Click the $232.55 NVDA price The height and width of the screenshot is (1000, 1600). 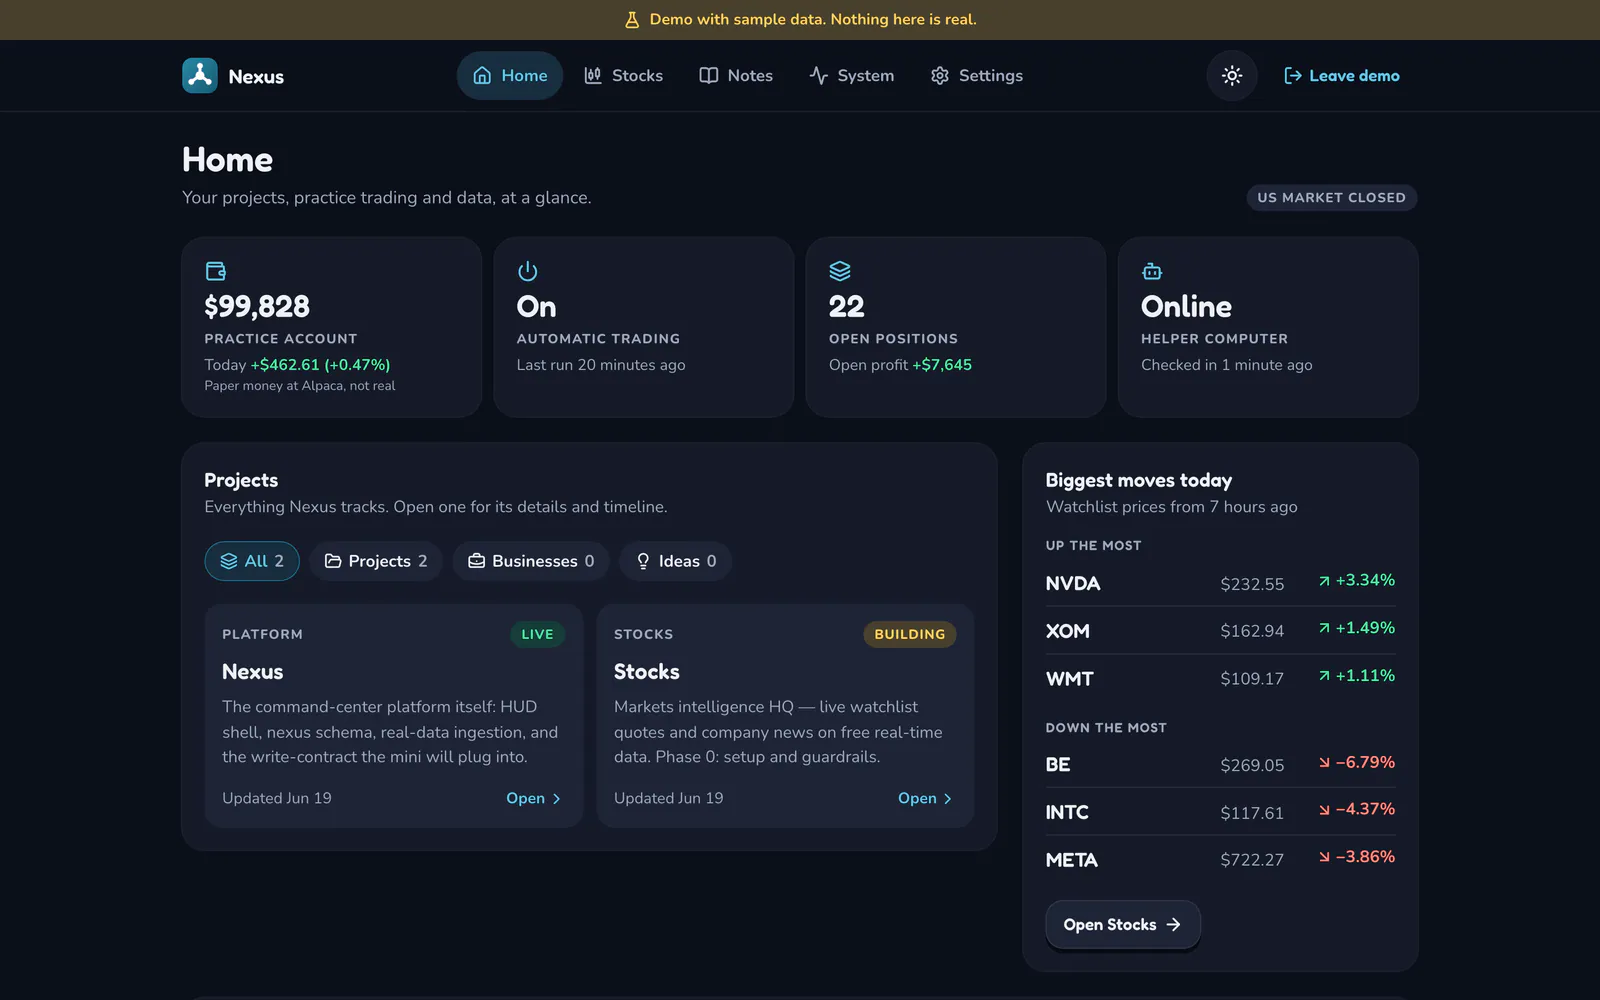(1252, 584)
